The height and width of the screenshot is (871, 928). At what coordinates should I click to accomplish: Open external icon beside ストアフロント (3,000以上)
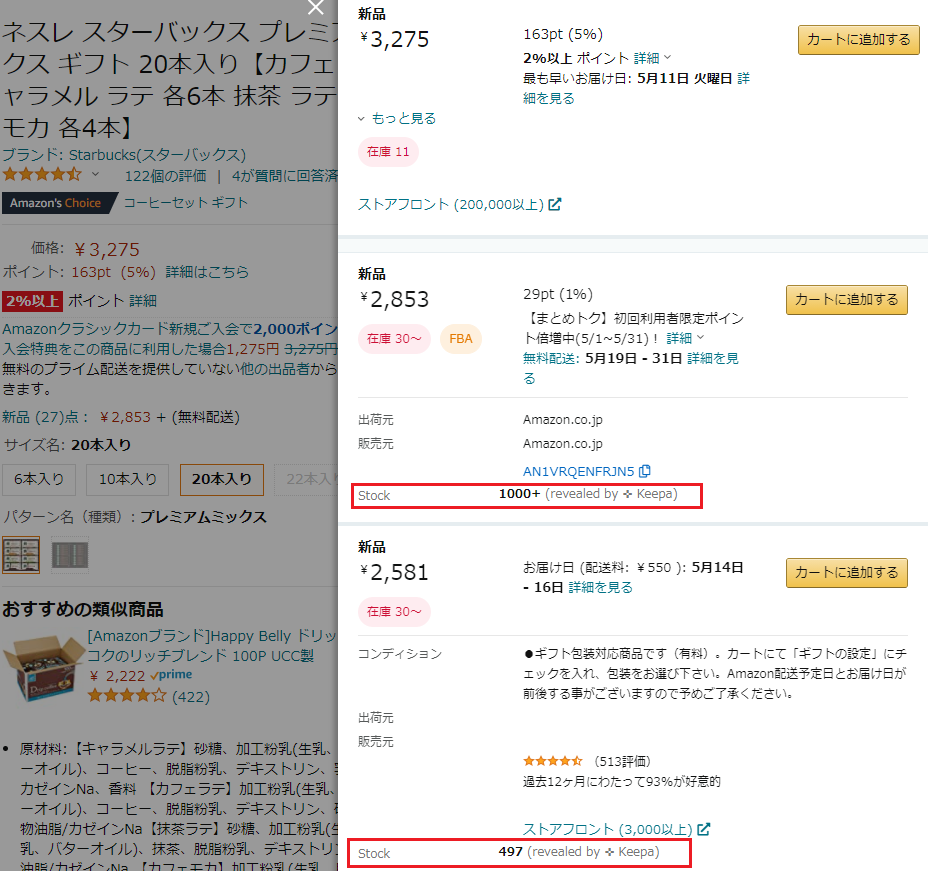(704, 829)
